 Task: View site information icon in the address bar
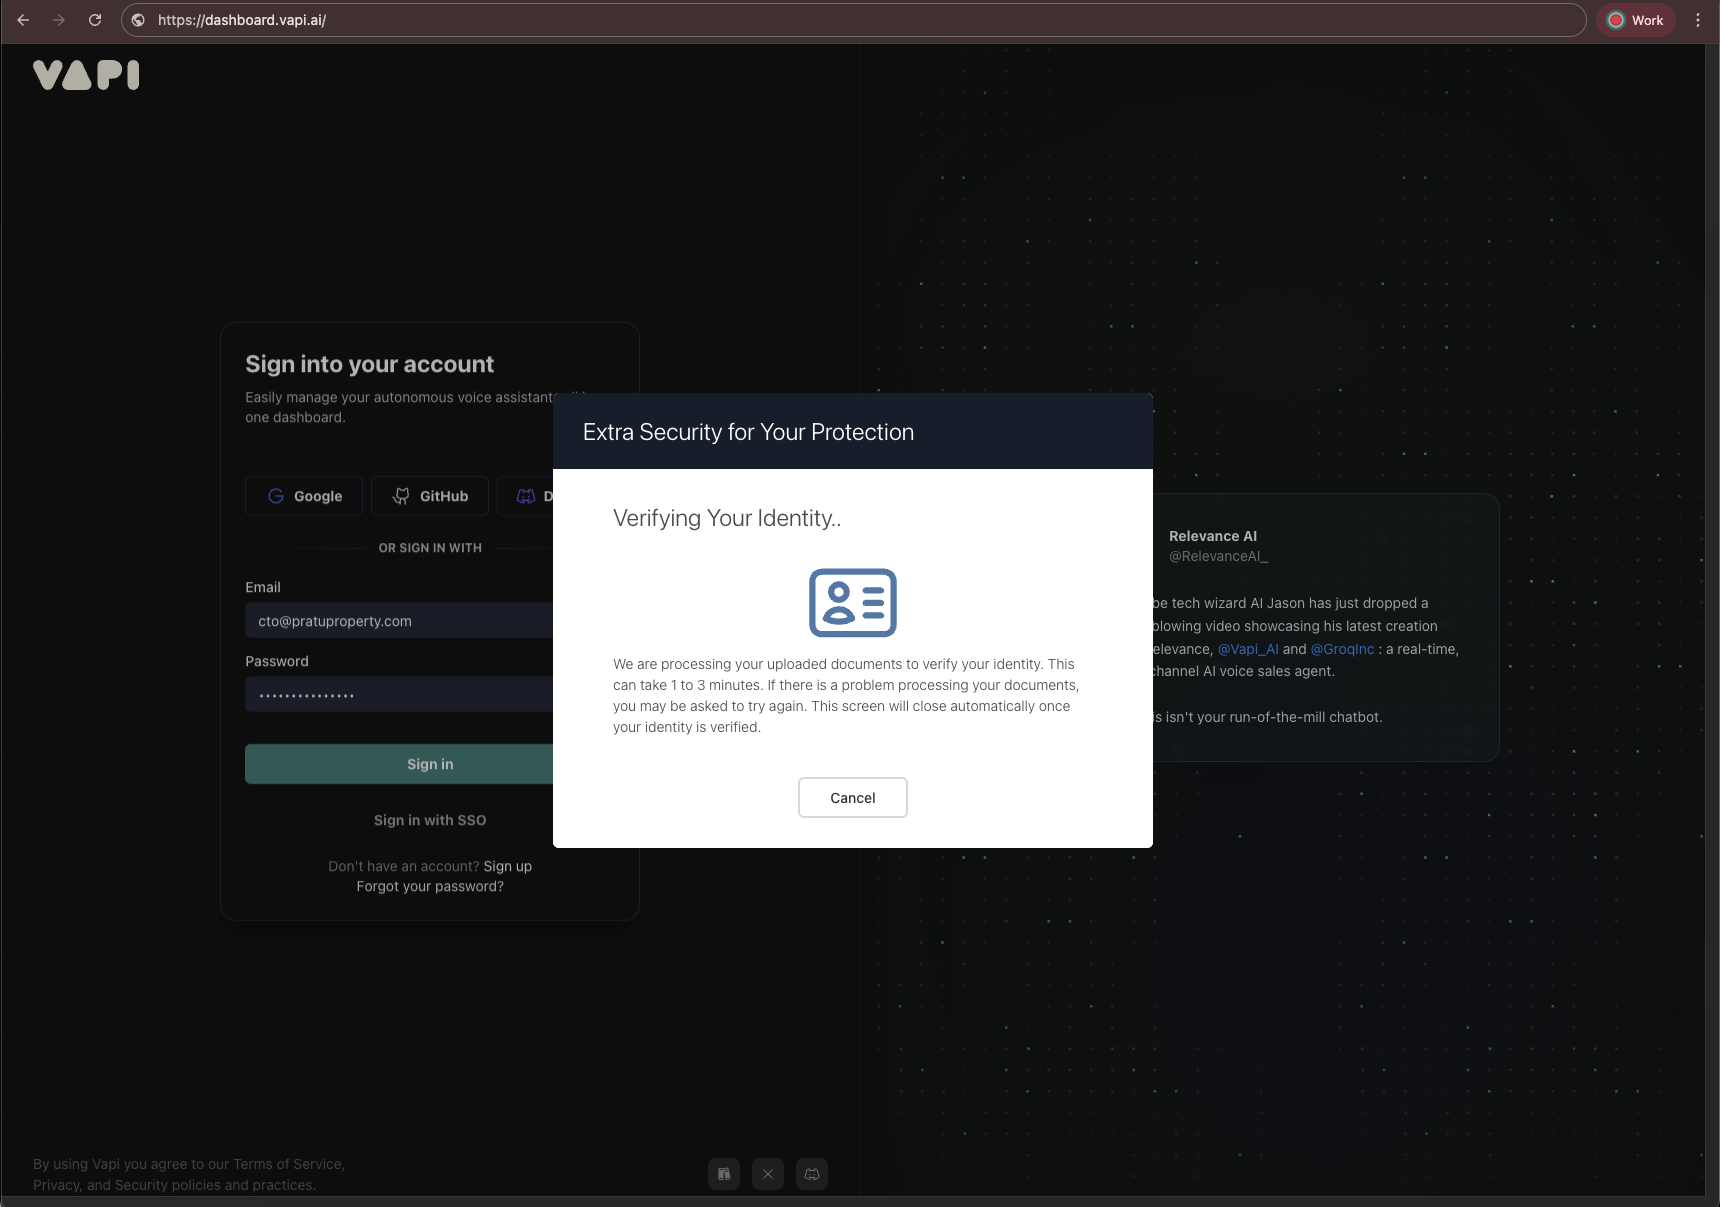click(x=138, y=20)
